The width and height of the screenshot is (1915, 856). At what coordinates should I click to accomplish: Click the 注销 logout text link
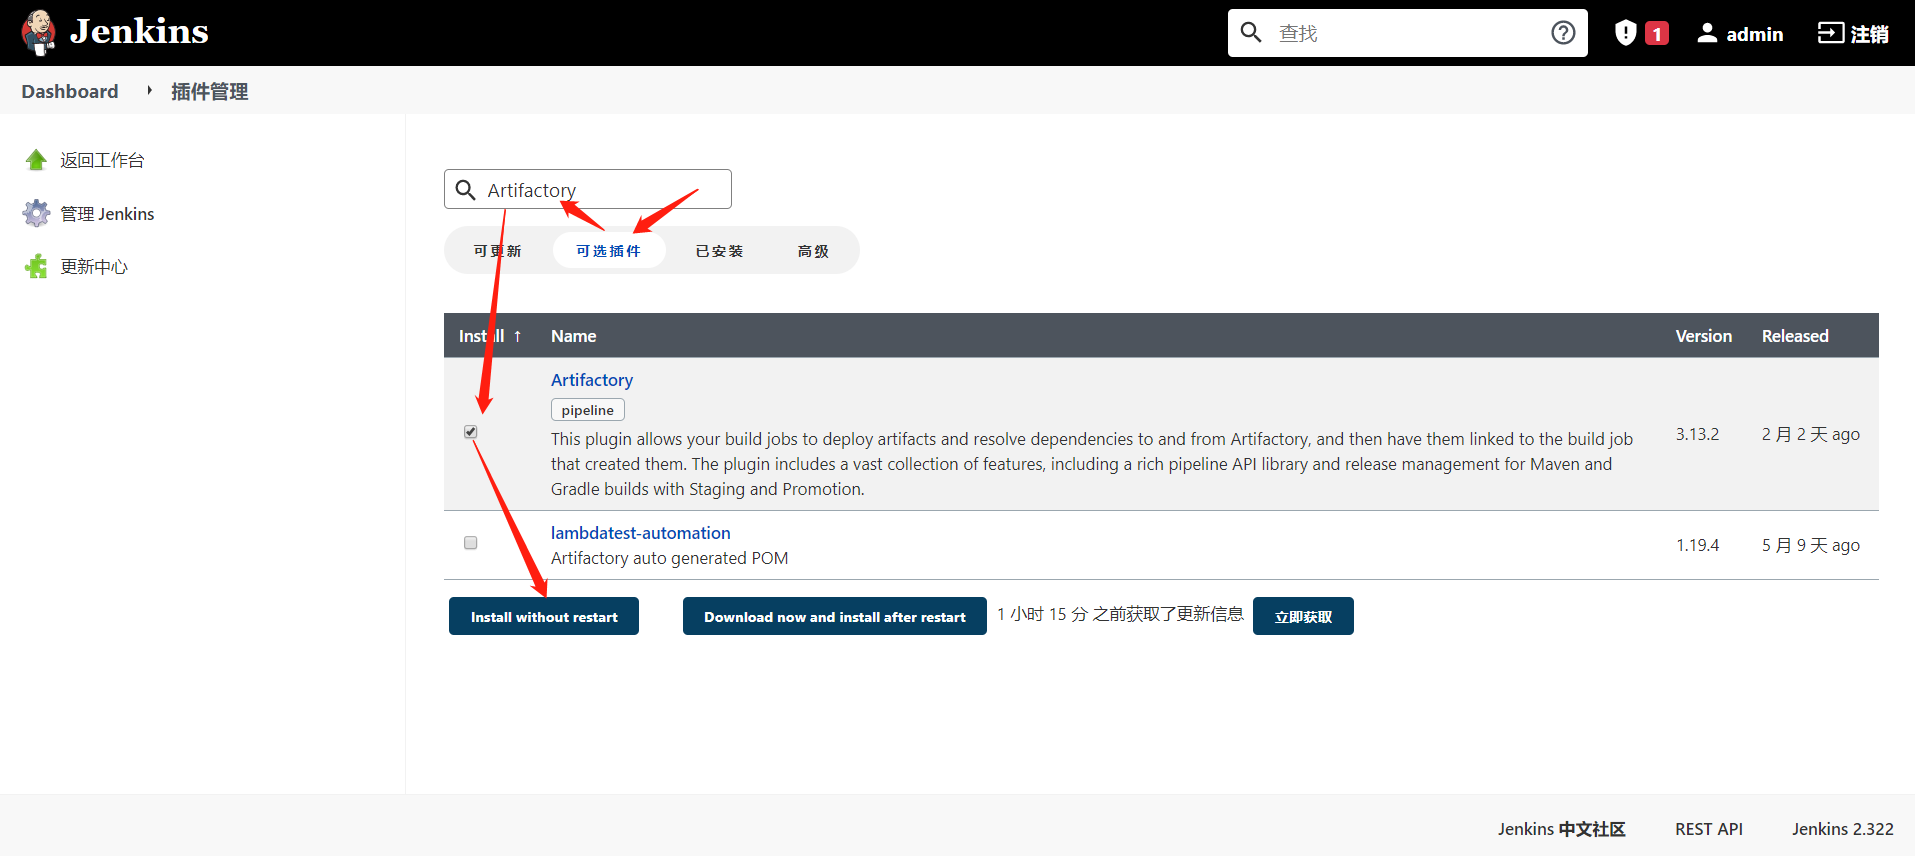coord(1869,34)
